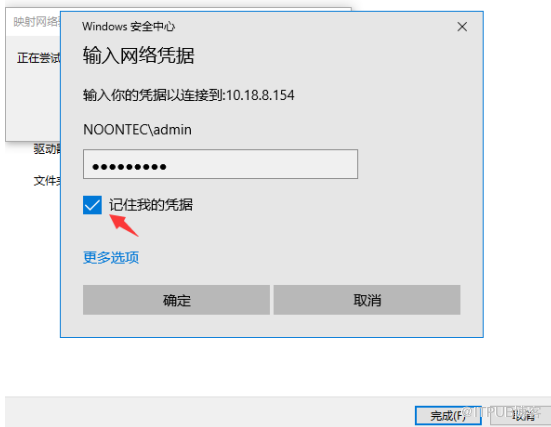Viewport: 551px width, 427px height.
Task: Focus the password input field
Action: pyautogui.click(x=220, y=164)
